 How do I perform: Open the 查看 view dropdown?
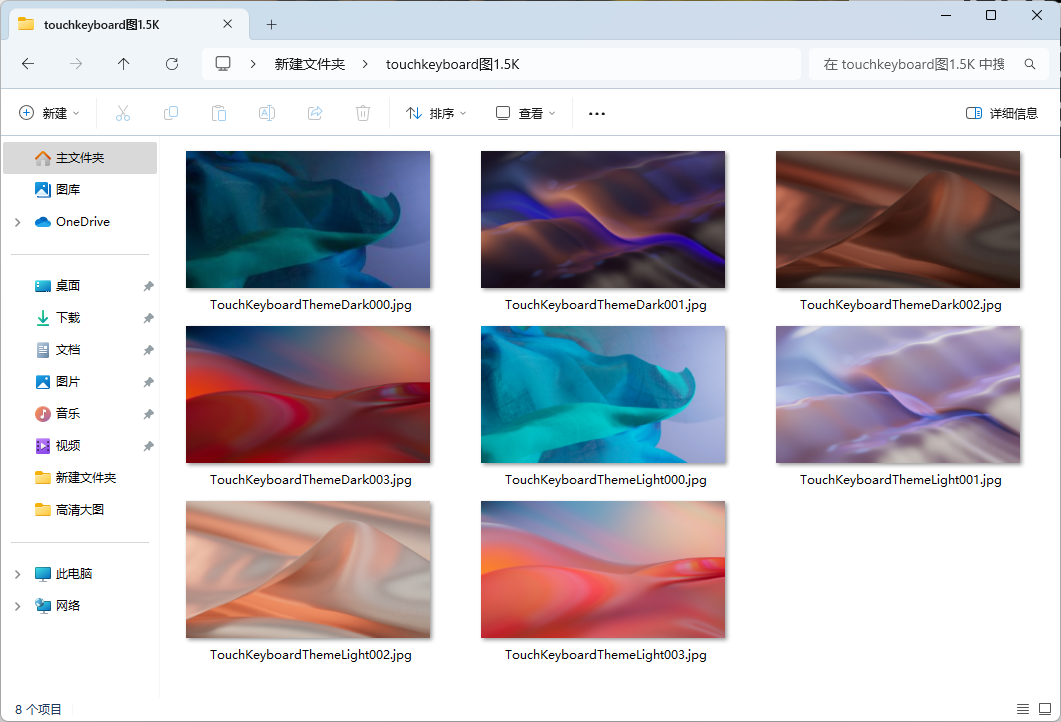click(x=526, y=113)
